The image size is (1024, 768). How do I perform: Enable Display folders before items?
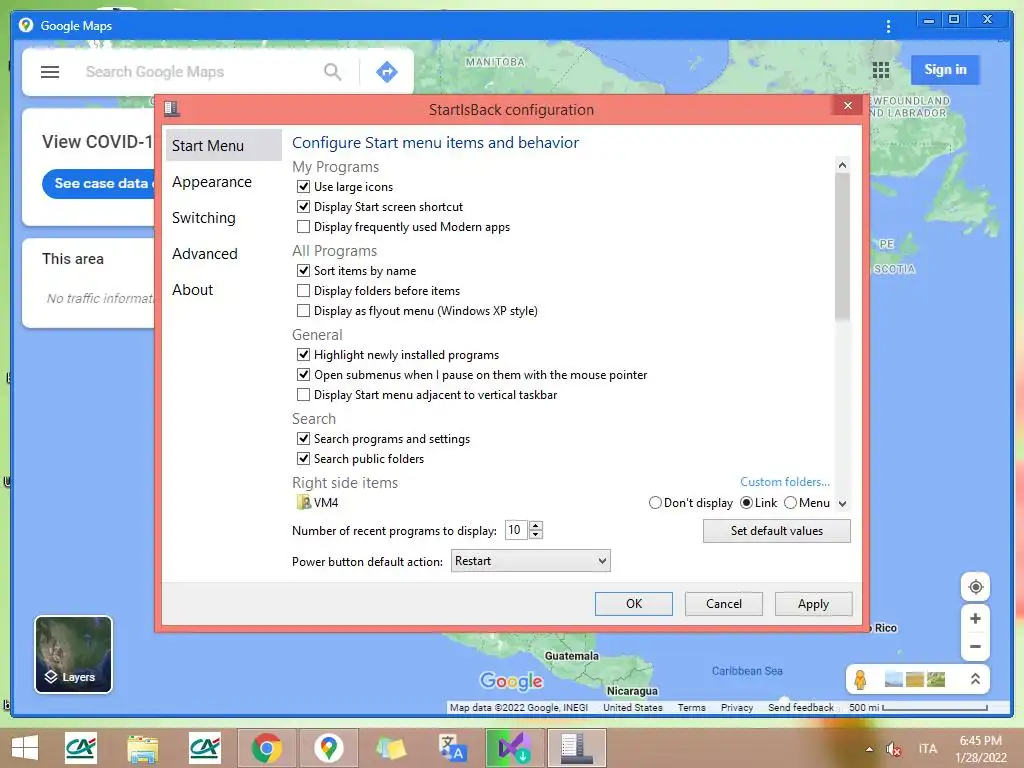[303, 291]
